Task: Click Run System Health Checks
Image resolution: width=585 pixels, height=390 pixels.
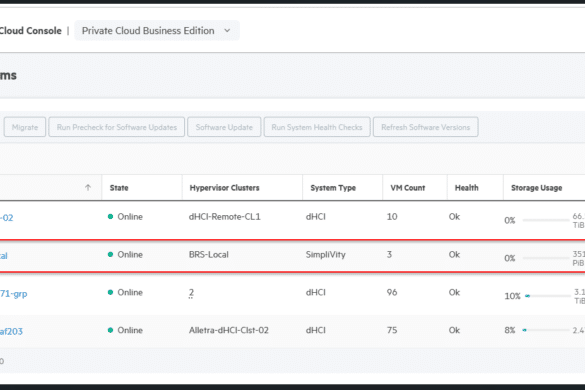Action: 317,127
